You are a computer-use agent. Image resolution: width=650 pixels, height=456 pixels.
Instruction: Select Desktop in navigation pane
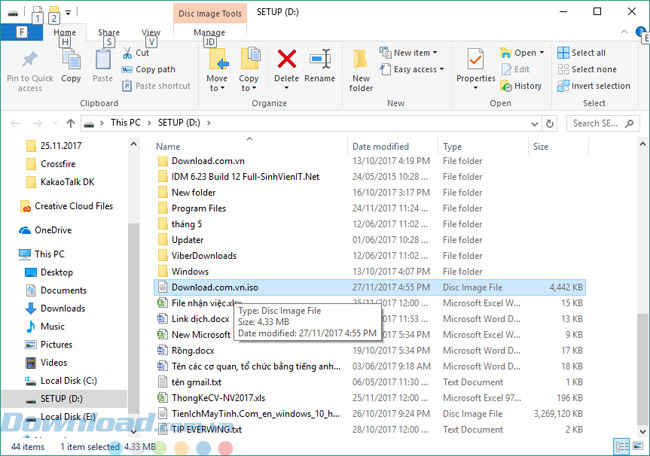click(x=49, y=272)
